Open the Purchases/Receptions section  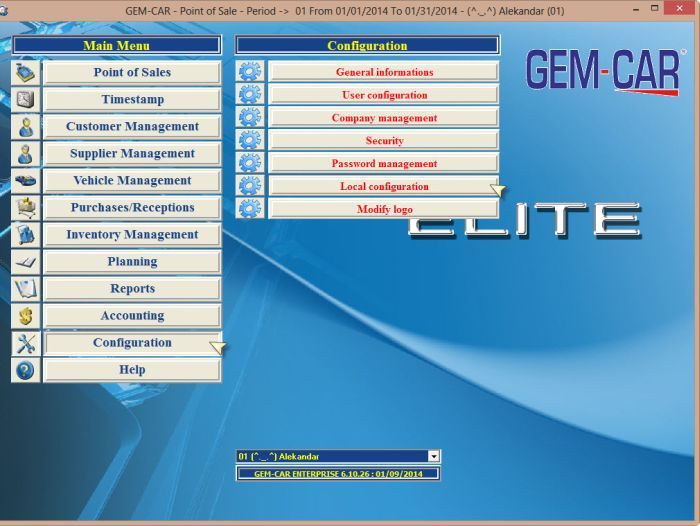pos(132,208)
